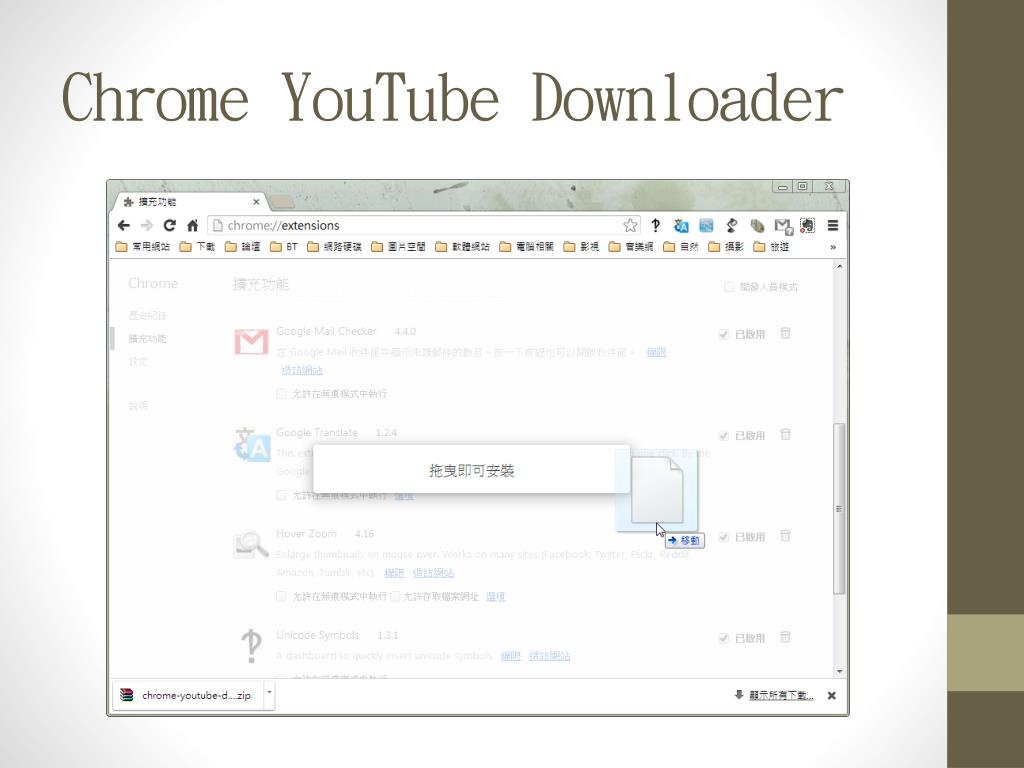Open the home page via house icon

tap(193, 225)
